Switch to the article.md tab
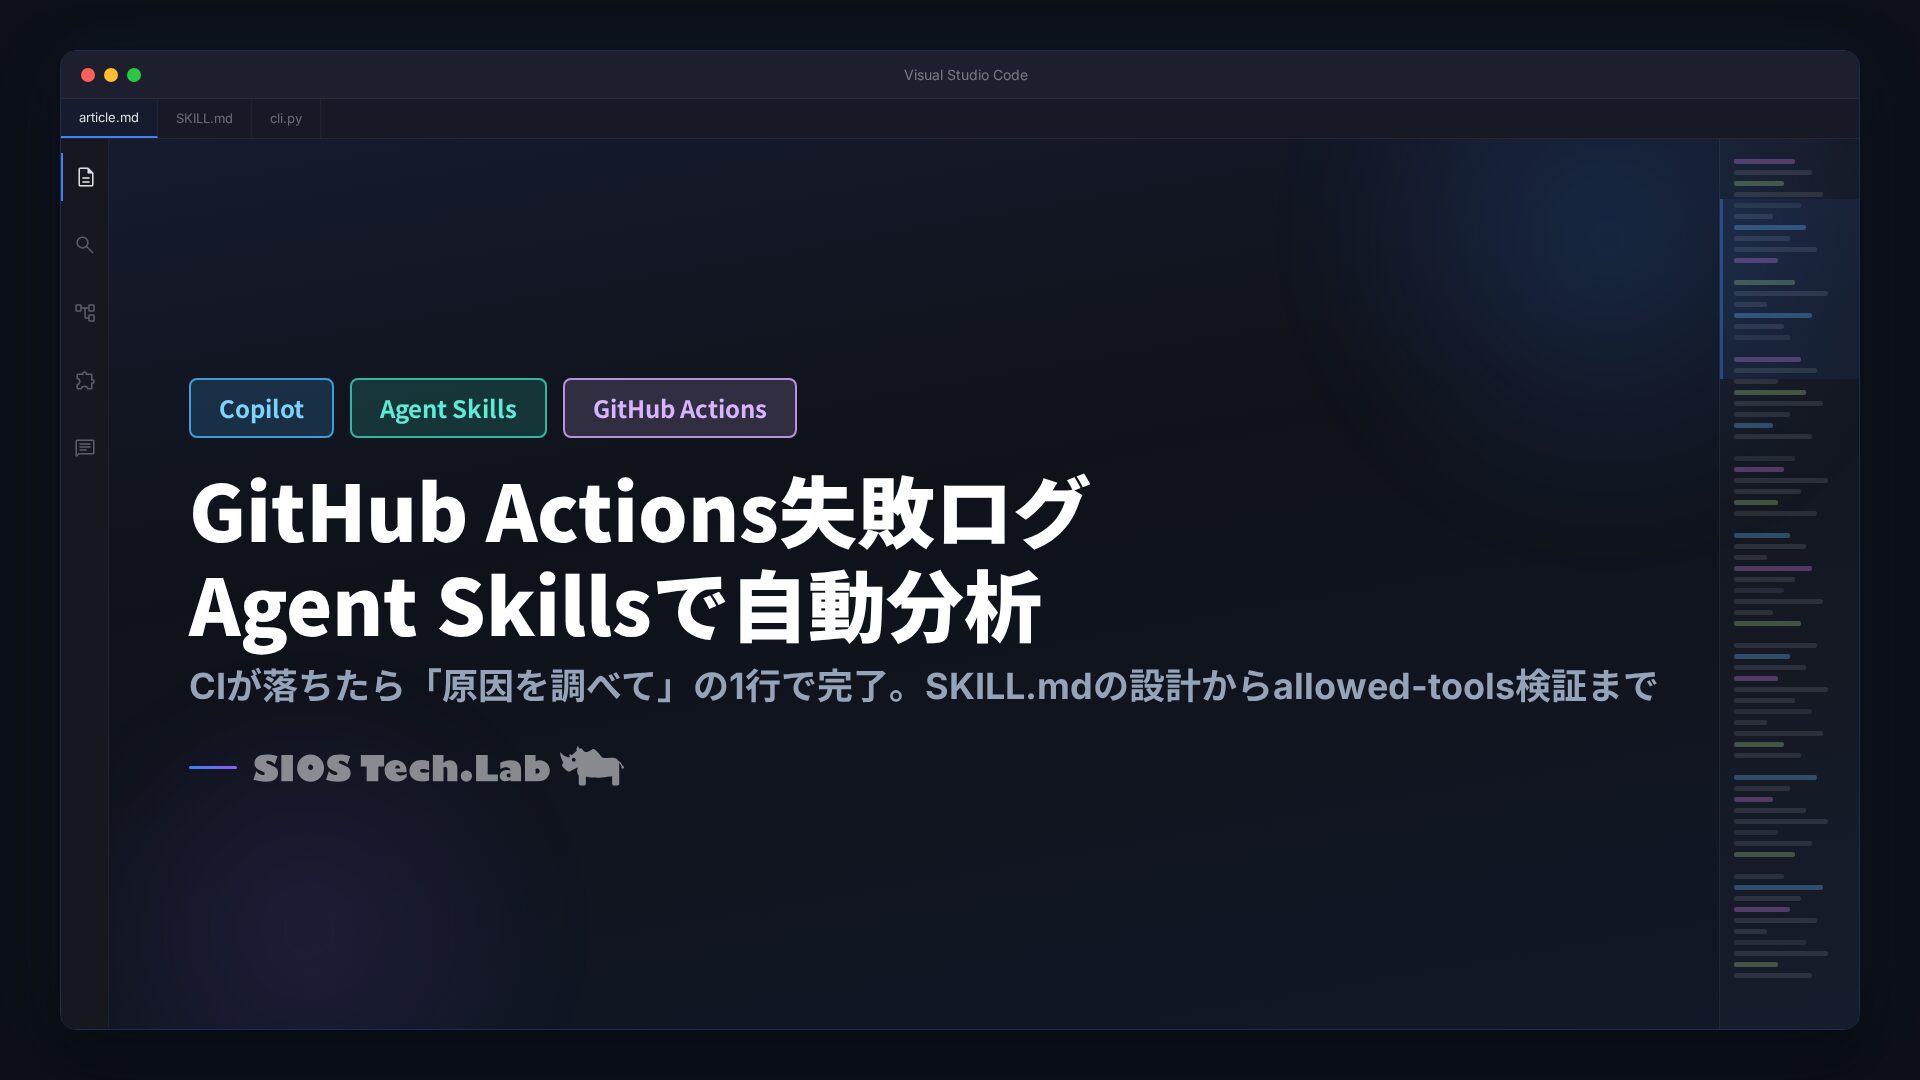The height and width of the screenshot is (1080, 1920). click(x=109, y=118)
